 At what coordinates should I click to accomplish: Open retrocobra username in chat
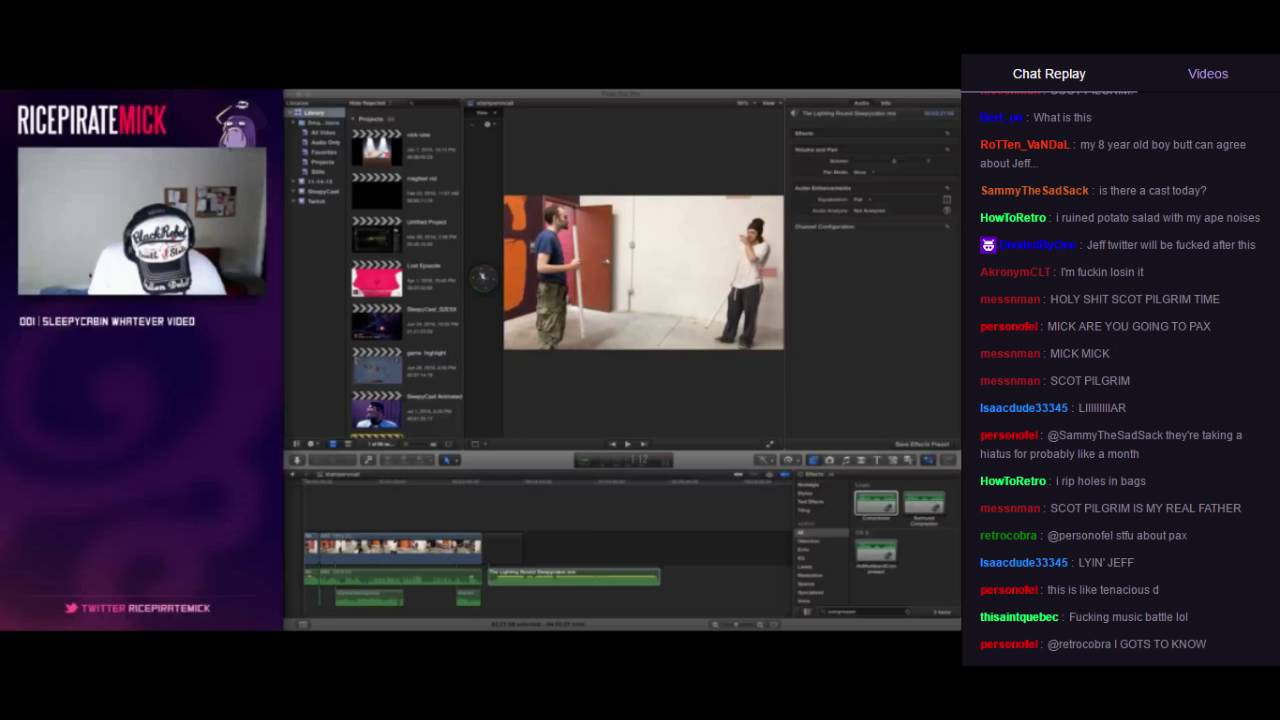[x=1009, y=535]
